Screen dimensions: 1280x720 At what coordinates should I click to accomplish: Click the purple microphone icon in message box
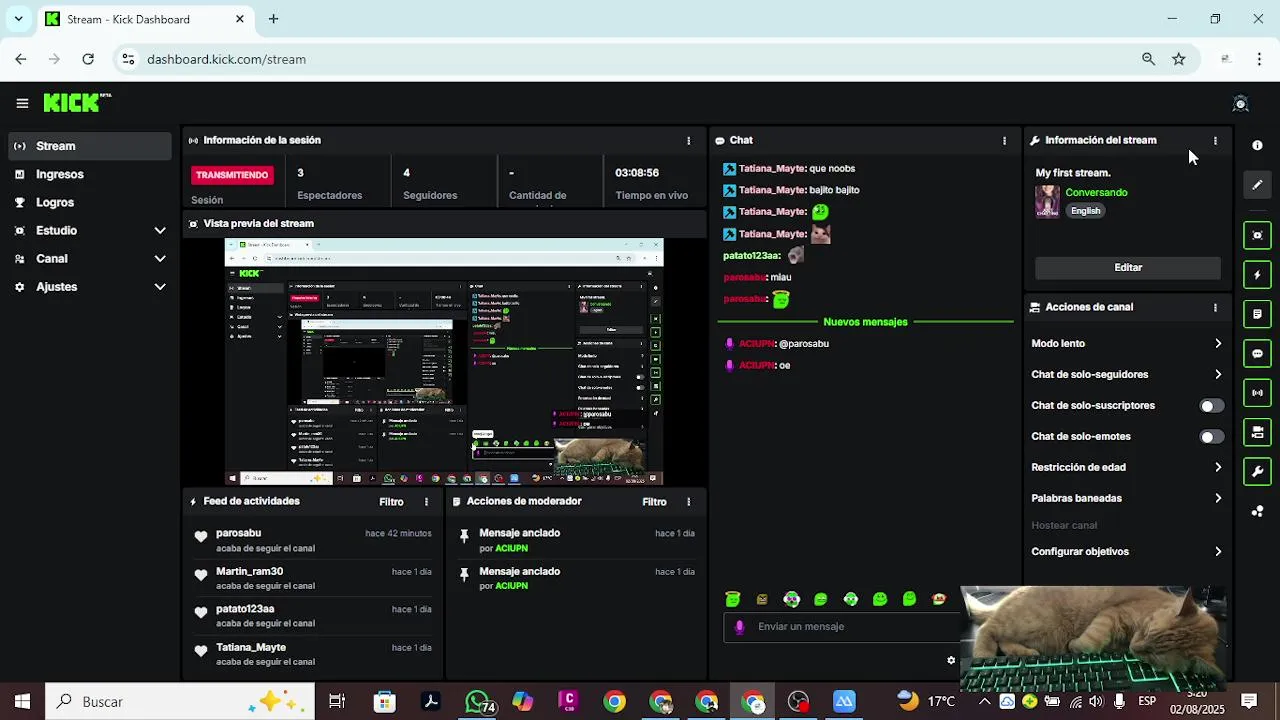click(739, 627)
